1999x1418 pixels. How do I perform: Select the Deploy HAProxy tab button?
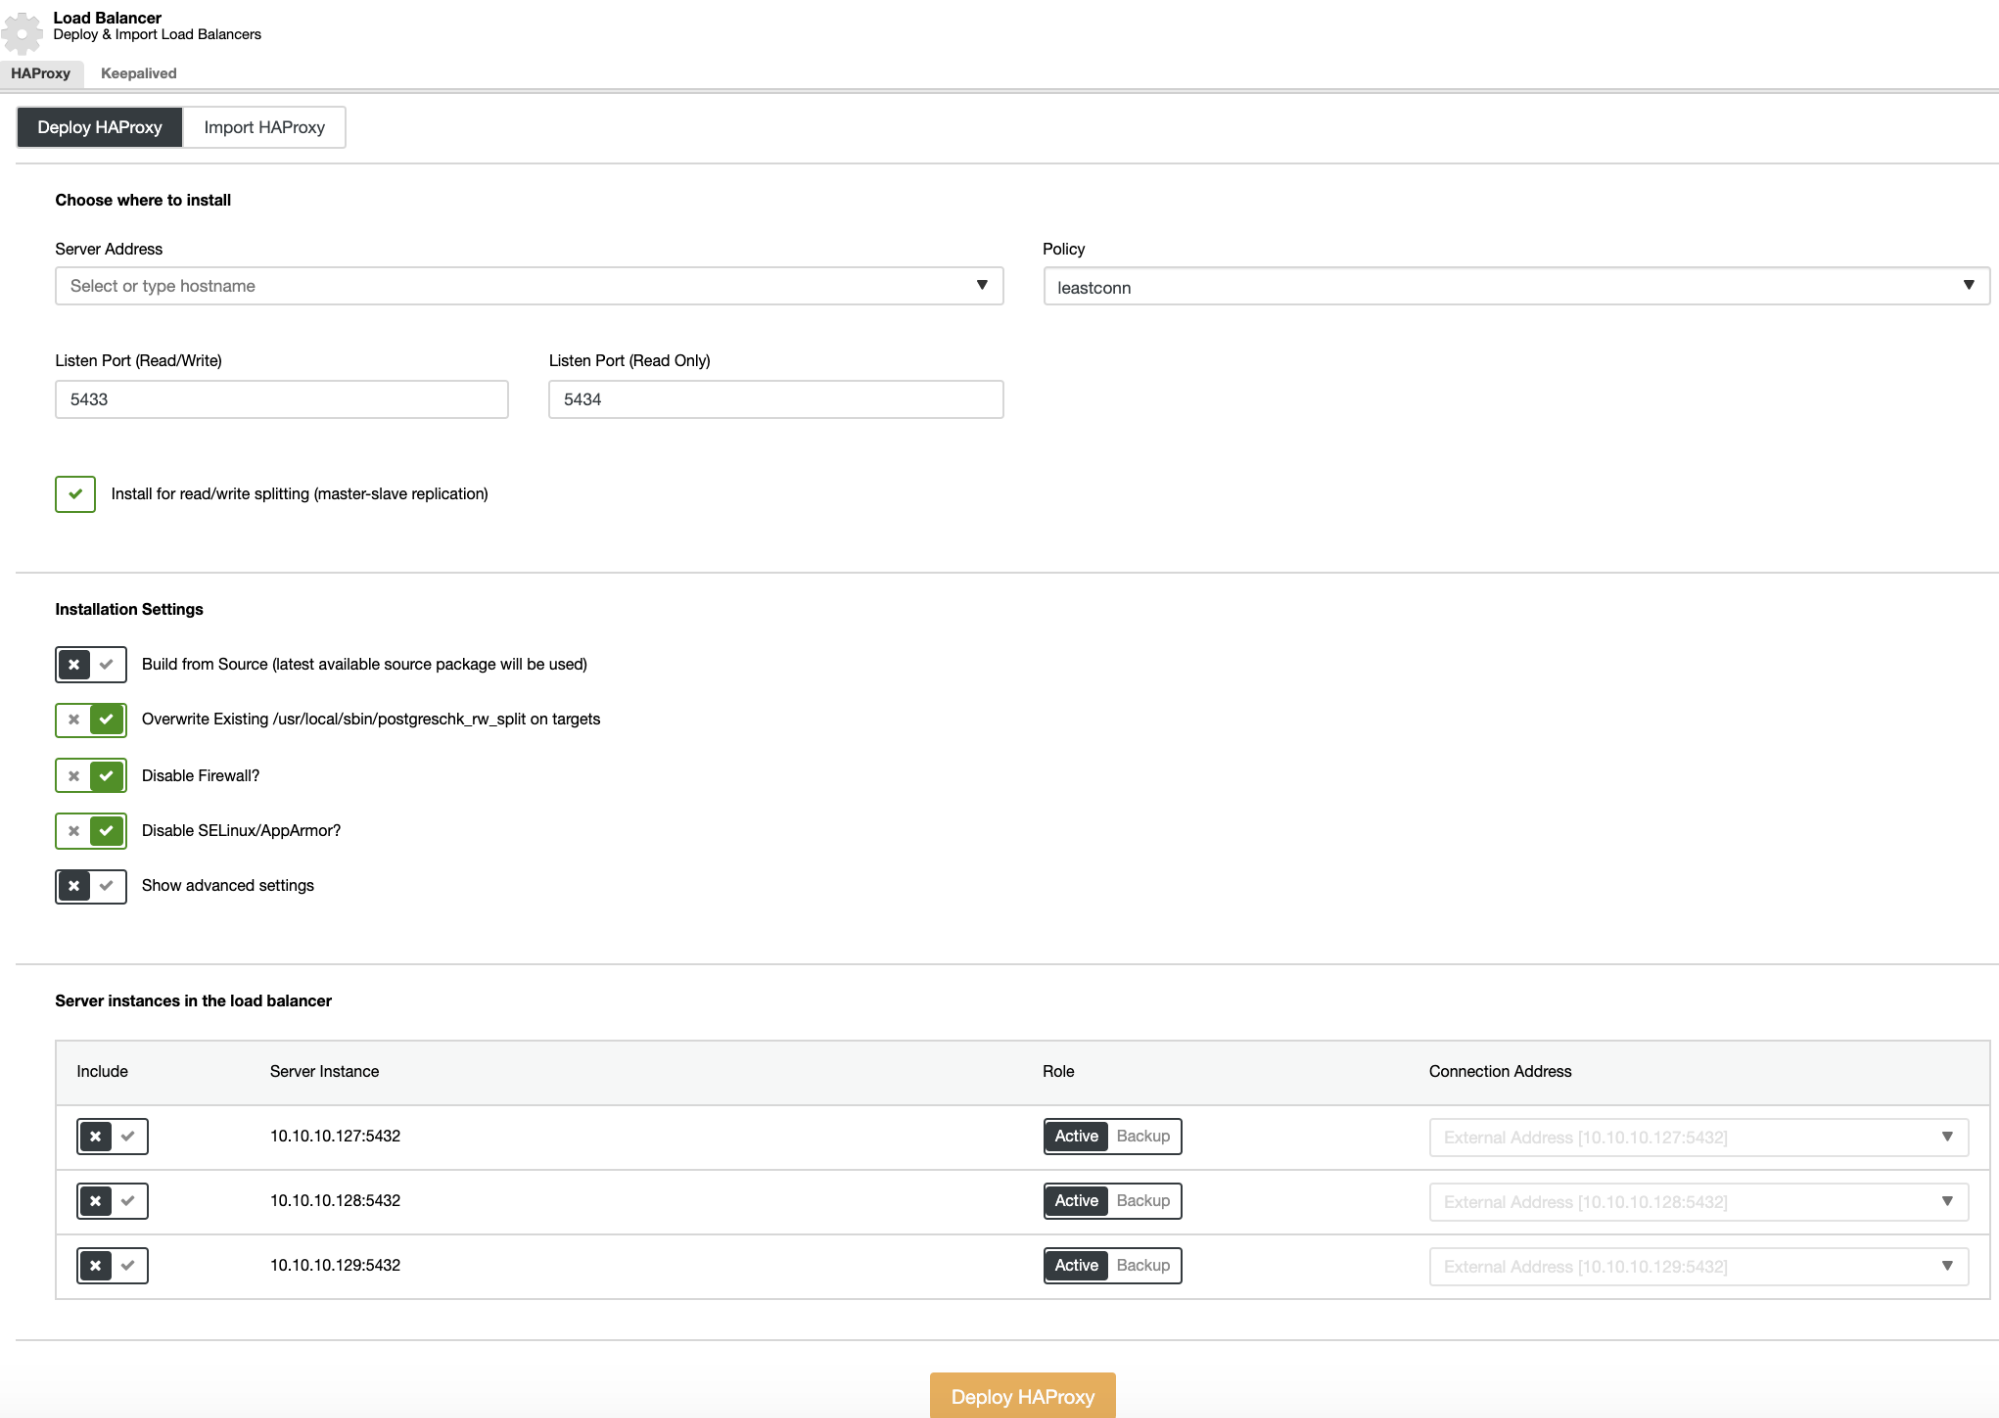click(x=100, y=127)
